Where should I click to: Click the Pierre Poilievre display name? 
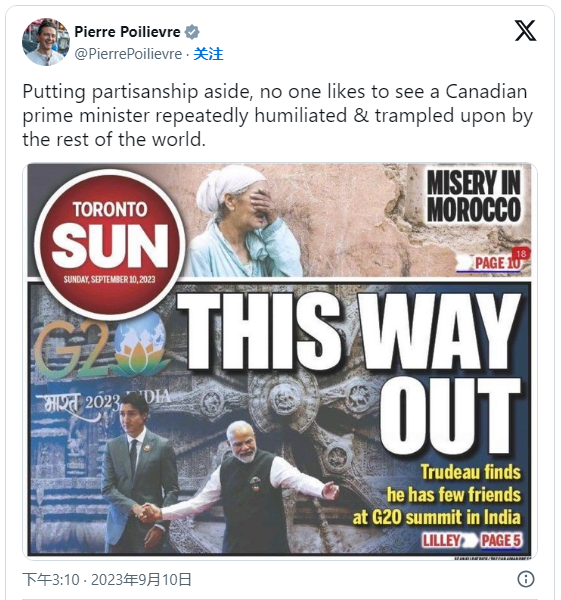(127, 32)
